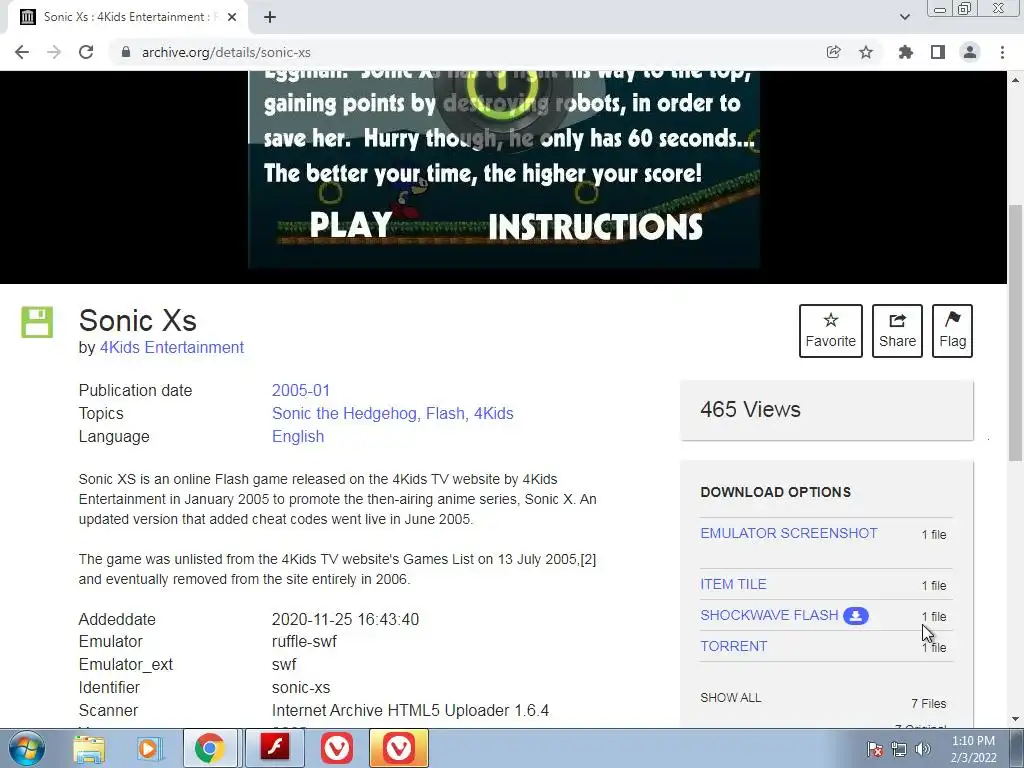Click the green floppy disk software icon
The height and width of the screenshot is (768, 1024).
37,322
